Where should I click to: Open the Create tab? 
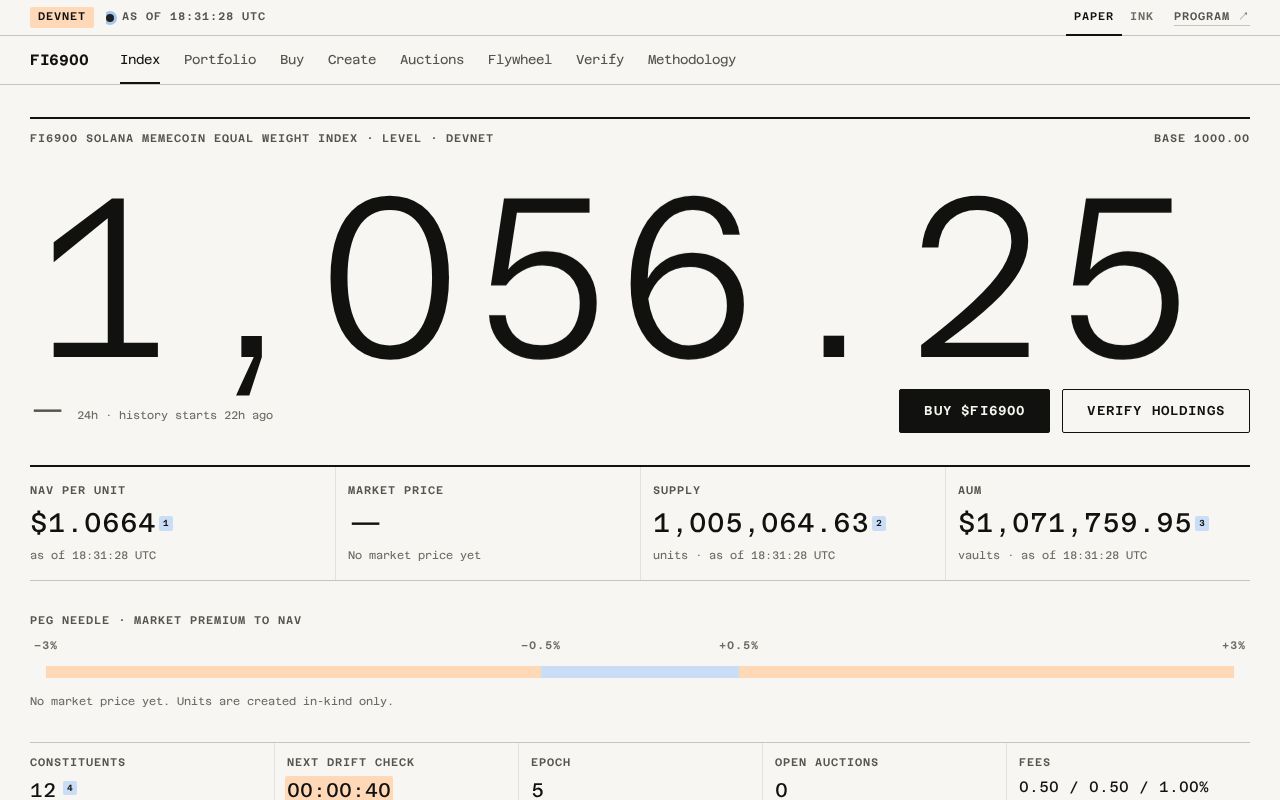352,60
